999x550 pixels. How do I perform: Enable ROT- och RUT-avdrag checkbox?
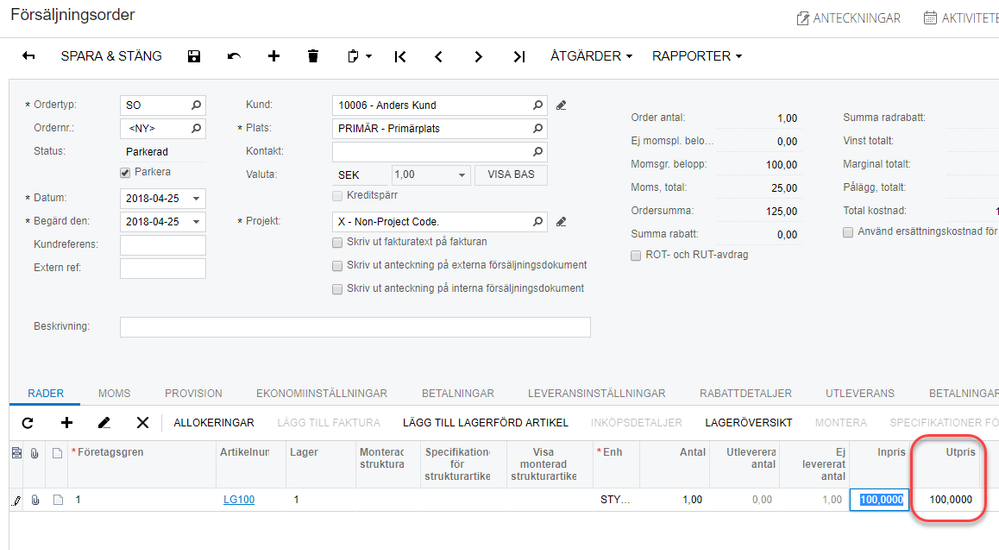pyautogui.click(x=636, y=255)
